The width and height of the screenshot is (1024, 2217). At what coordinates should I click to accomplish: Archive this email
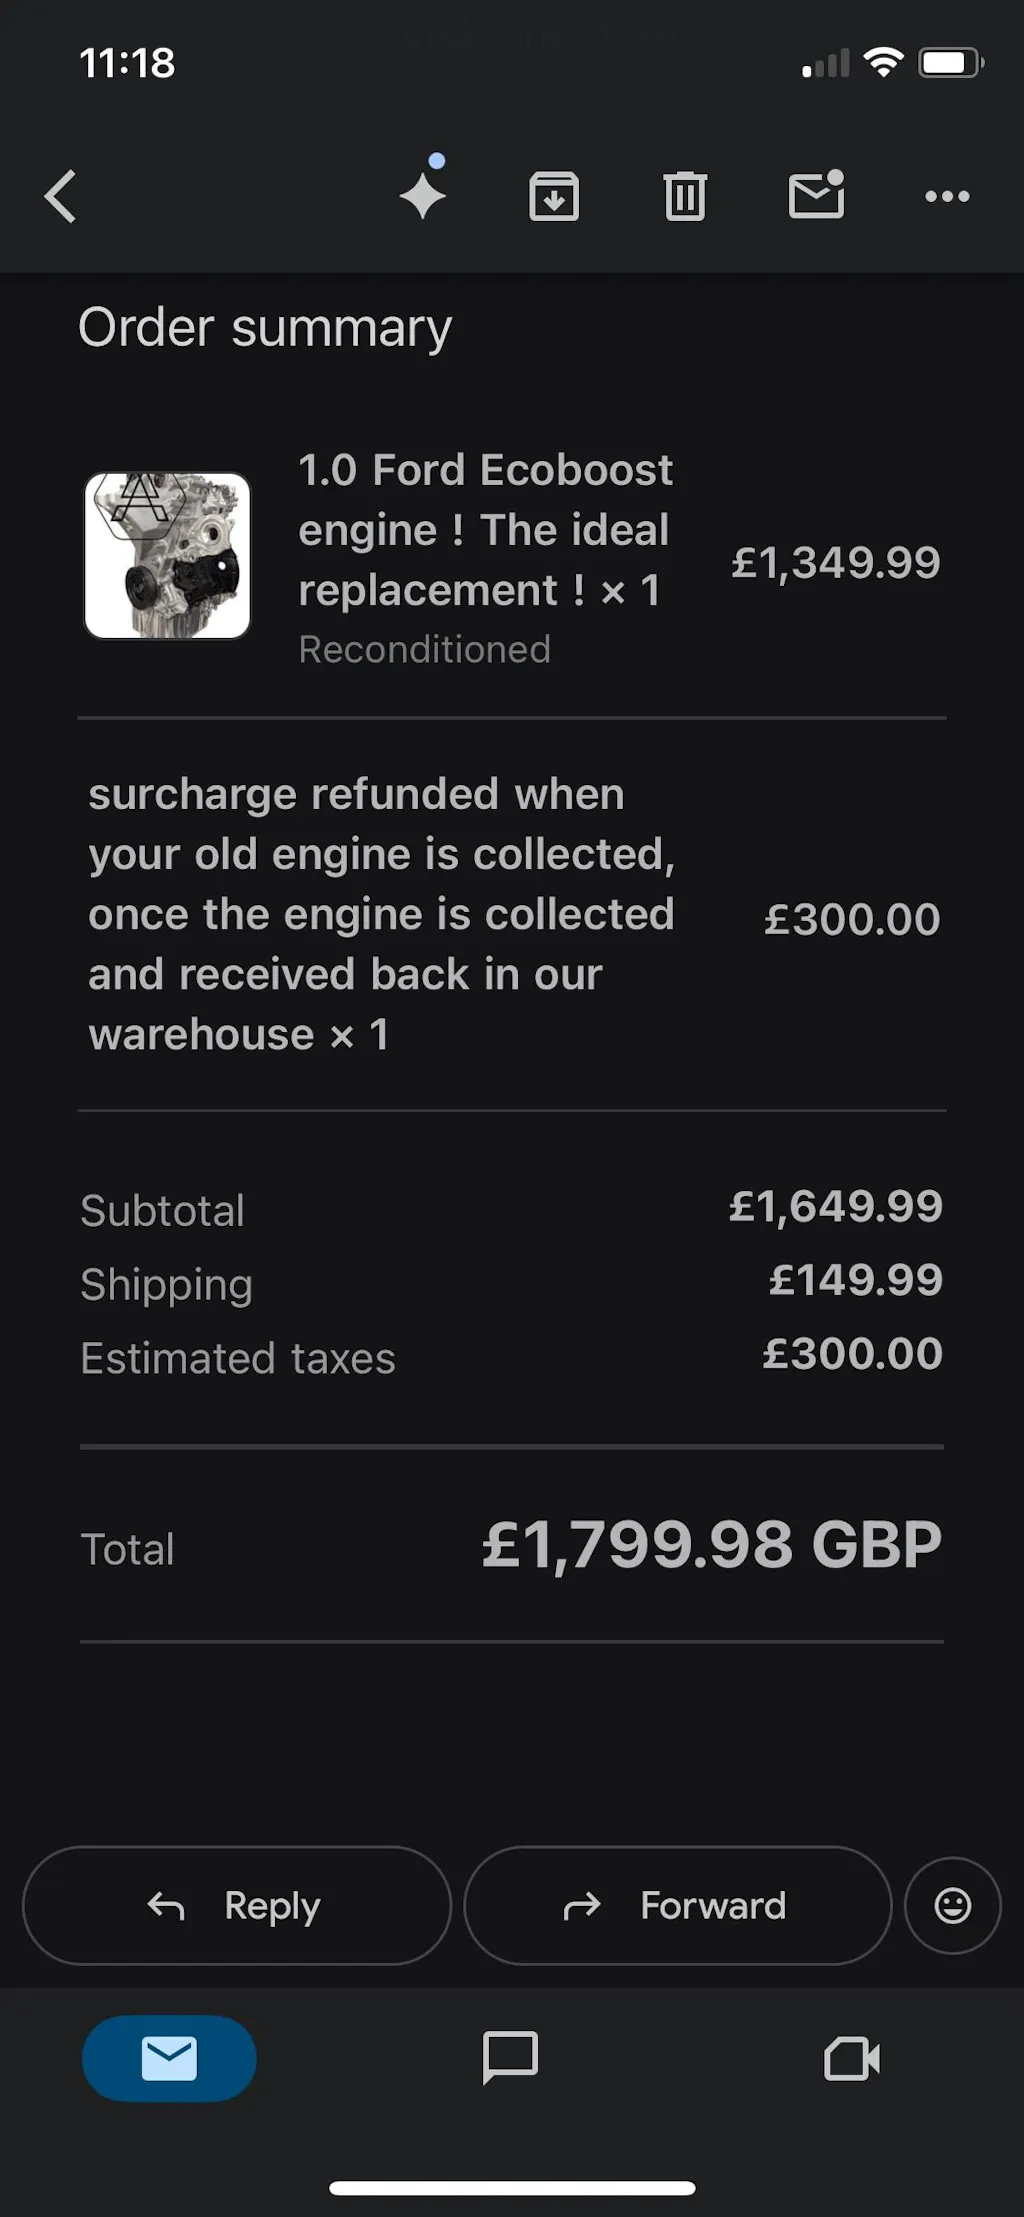(x=554, y=196)
